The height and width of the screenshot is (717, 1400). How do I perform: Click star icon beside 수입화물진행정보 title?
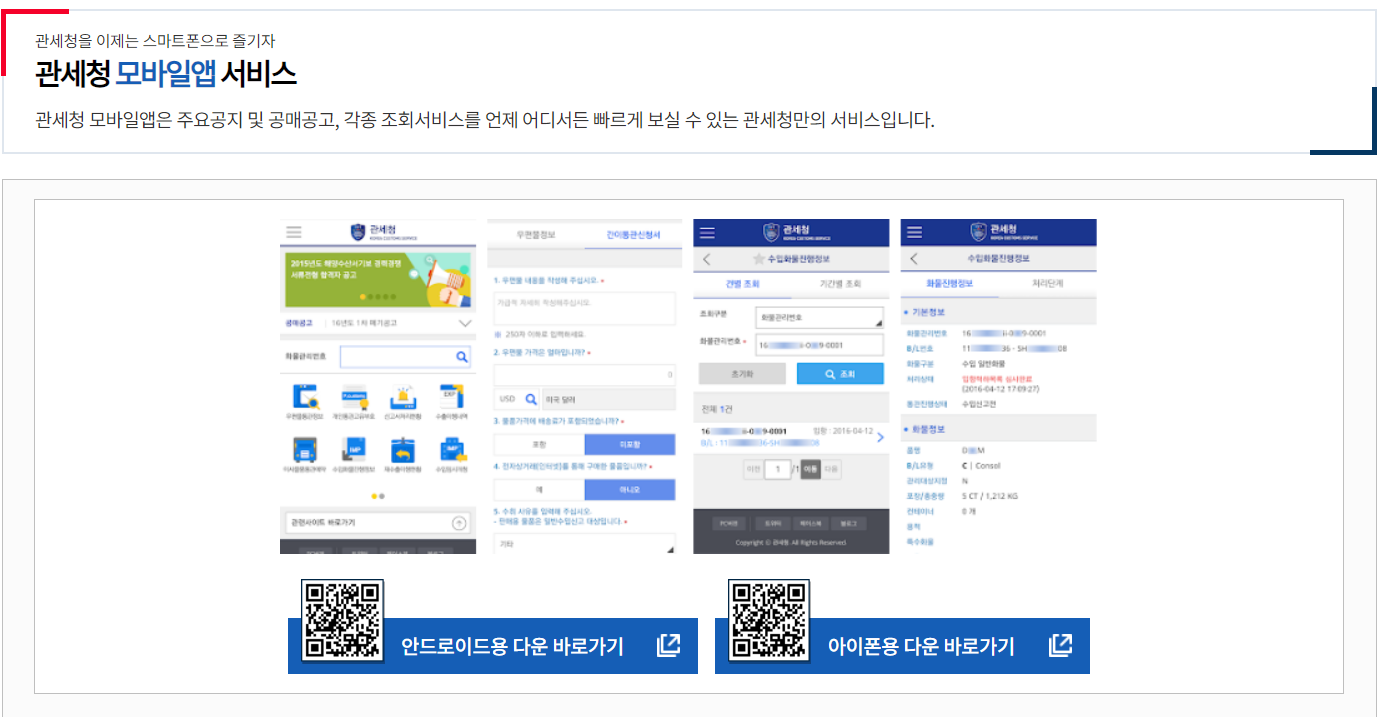(x=758, y=260)
